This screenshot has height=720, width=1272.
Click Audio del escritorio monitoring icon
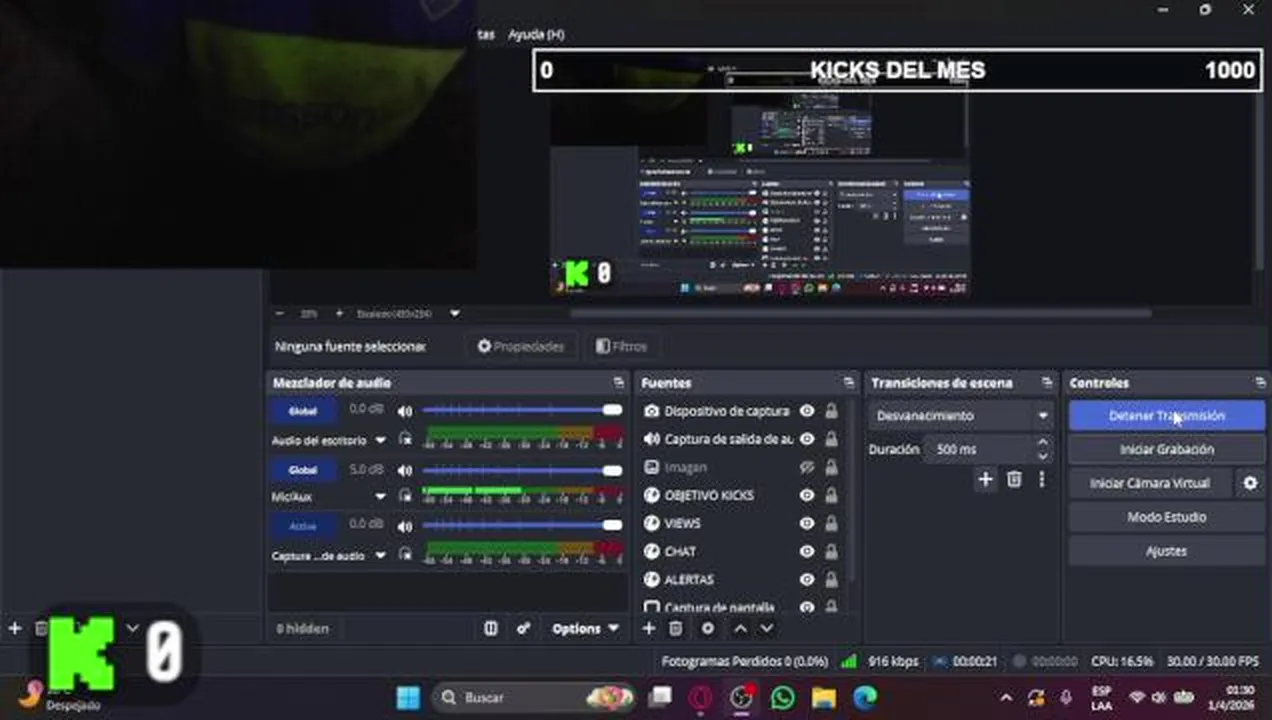point(405,439)
